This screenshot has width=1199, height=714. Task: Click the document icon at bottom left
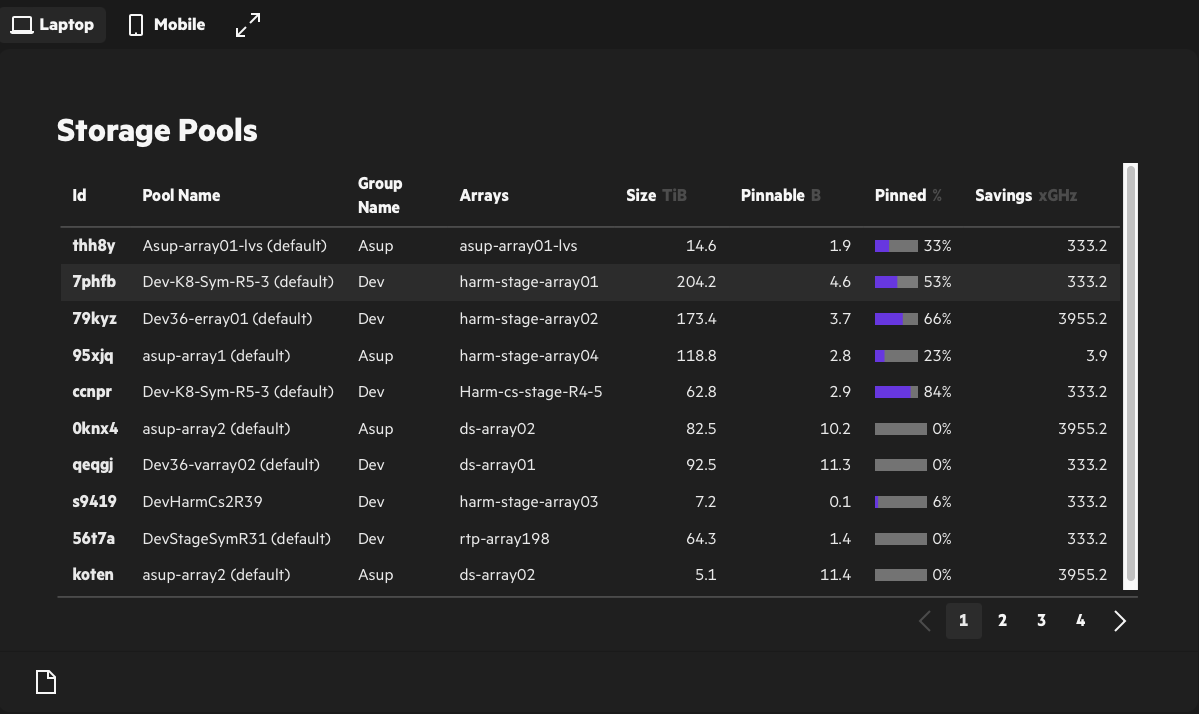click(46, 682)
